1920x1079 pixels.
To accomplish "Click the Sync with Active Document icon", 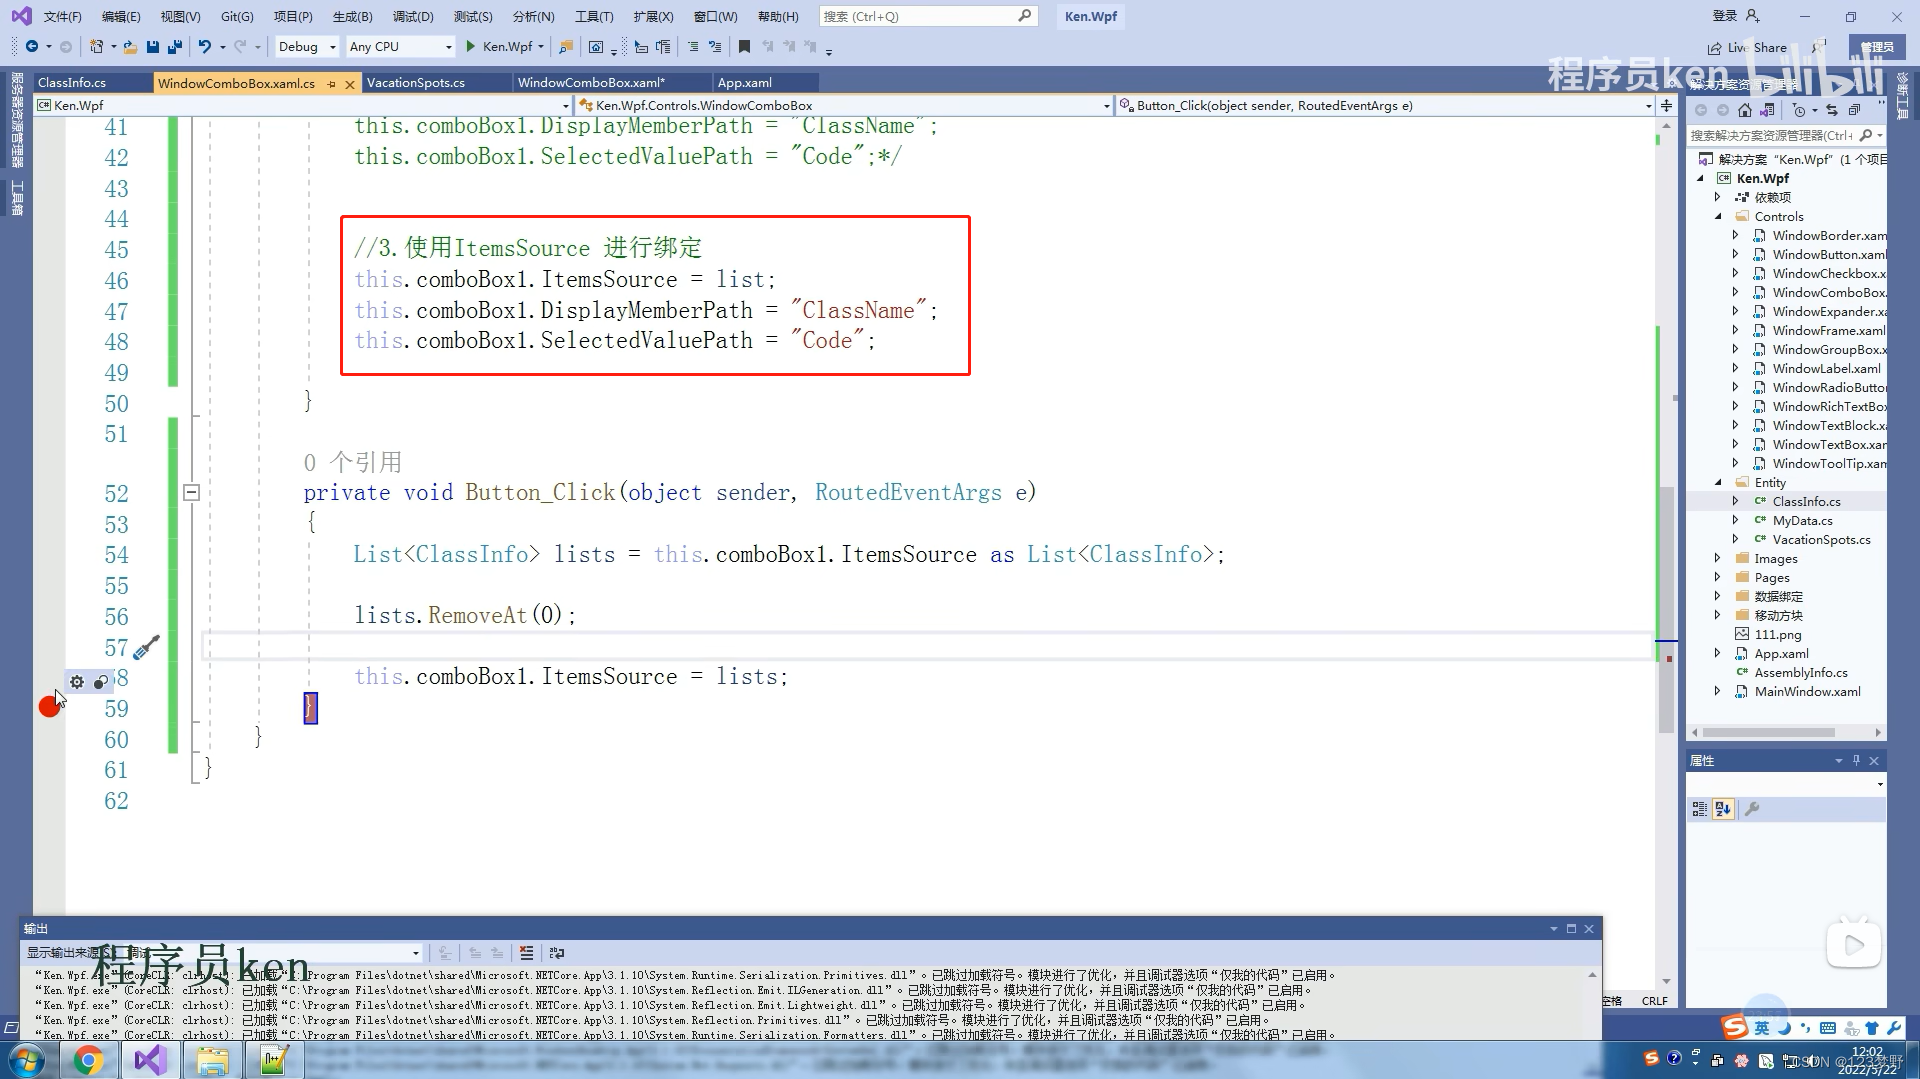I will (1832, 110).
